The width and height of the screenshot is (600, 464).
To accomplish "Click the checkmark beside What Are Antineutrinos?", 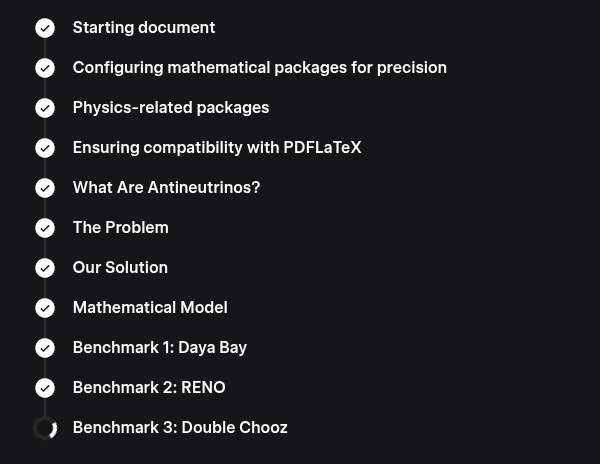I will coord(45,188).
